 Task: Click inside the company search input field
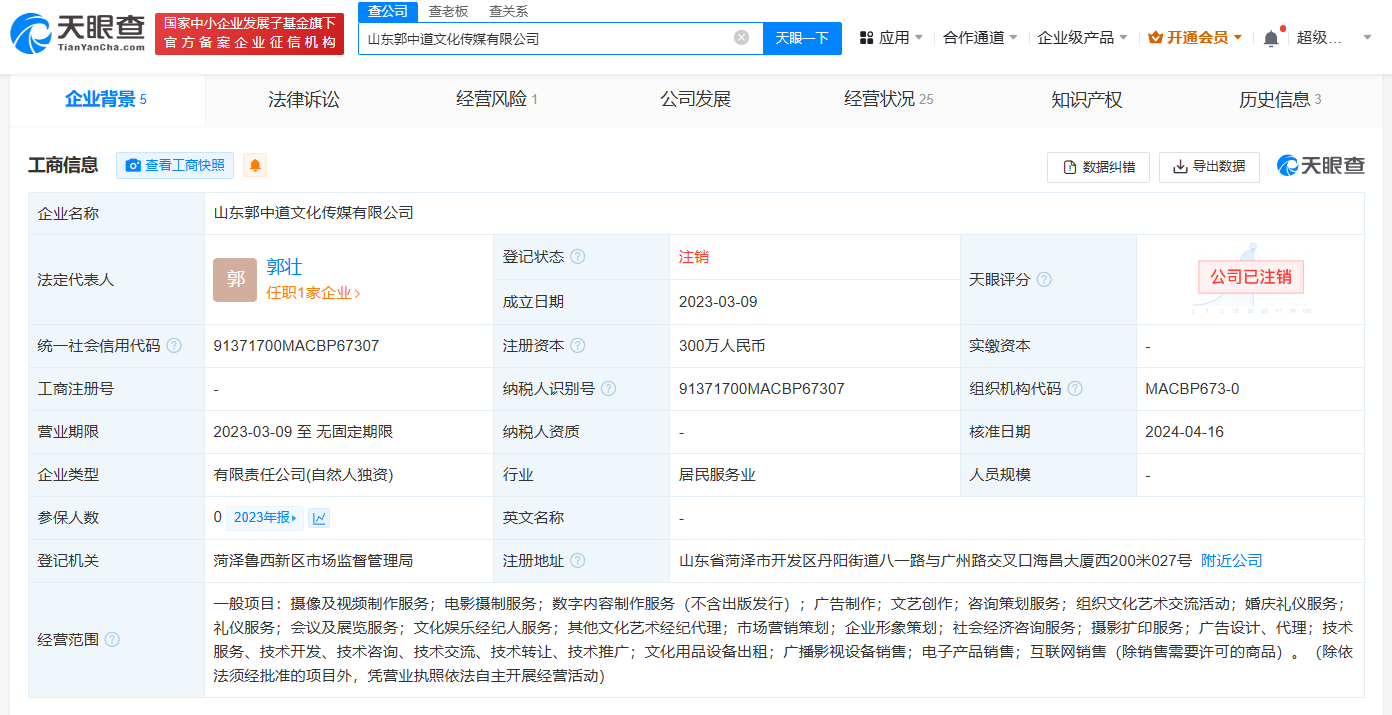click(x=550, y=37)
